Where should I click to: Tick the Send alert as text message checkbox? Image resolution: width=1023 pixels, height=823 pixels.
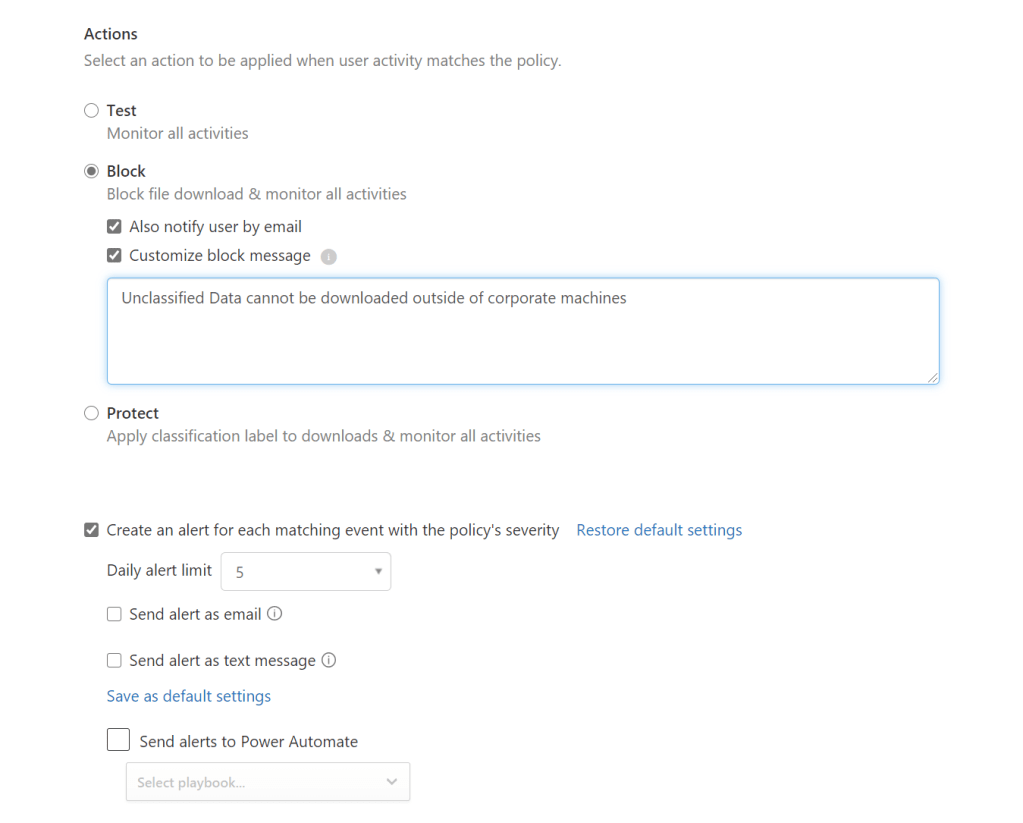click(x=114, y=661)
